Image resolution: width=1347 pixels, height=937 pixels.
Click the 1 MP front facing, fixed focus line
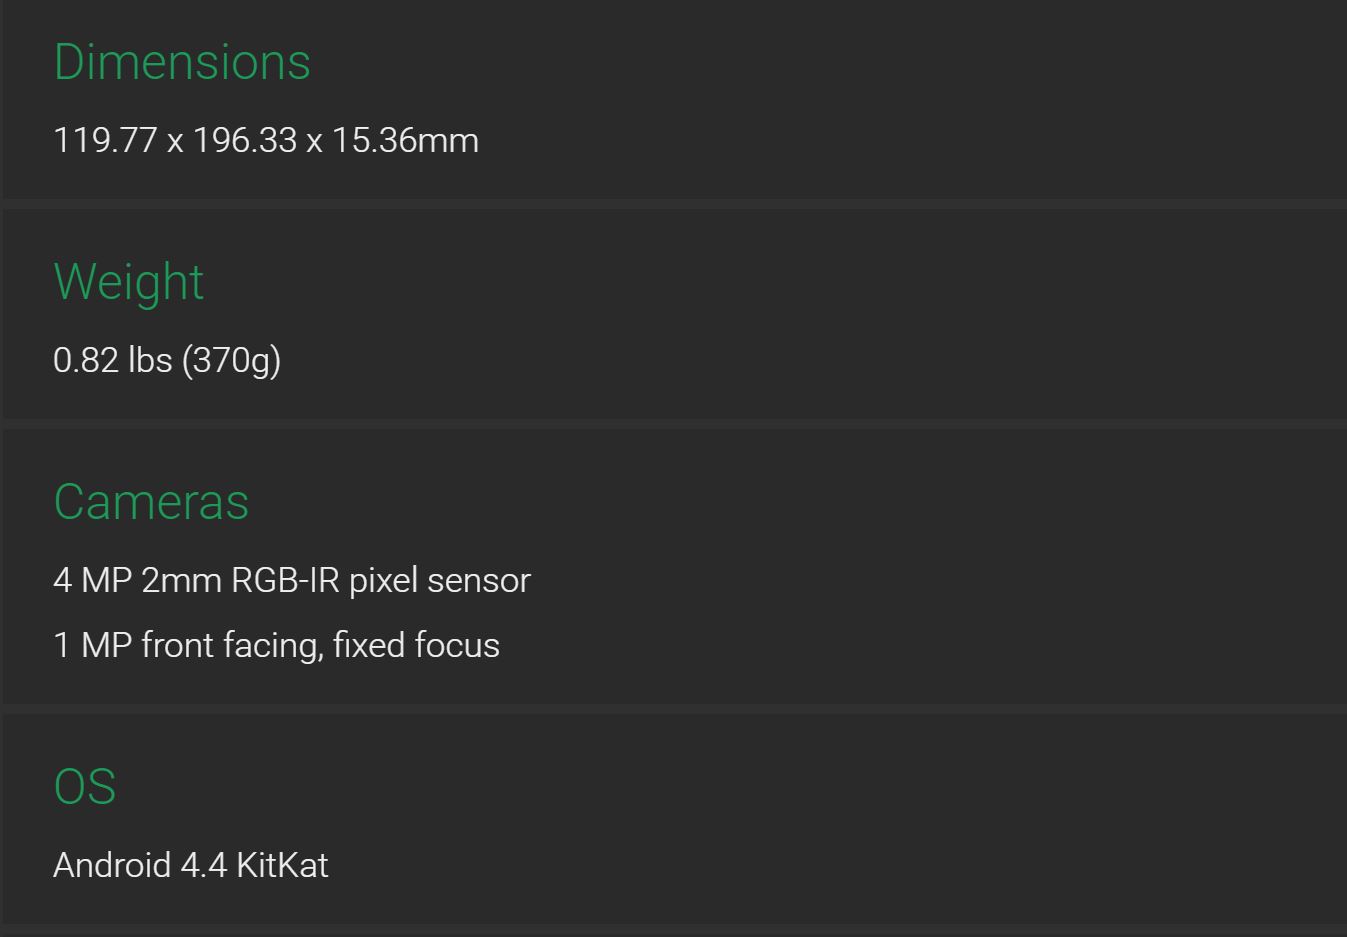[x=277, y=645]
